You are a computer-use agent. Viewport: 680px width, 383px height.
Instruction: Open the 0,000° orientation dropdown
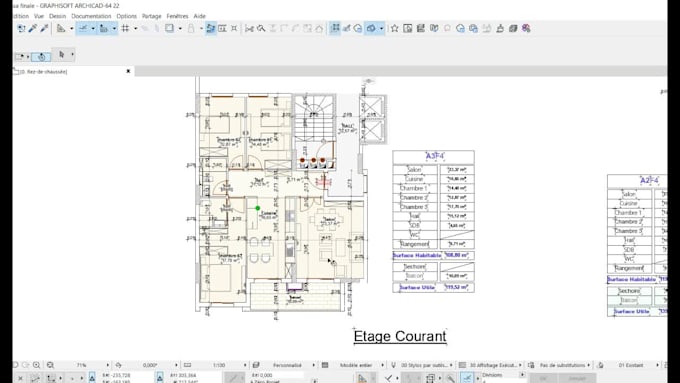(x=176, y=365)
